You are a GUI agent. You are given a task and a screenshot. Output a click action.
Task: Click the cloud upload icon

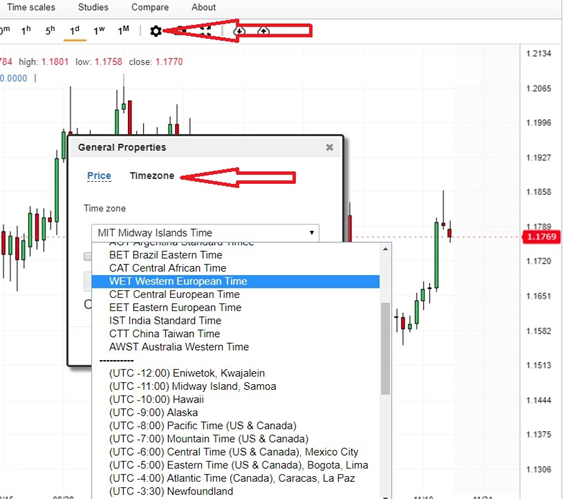pyautogui.click(x=264, y=31)
